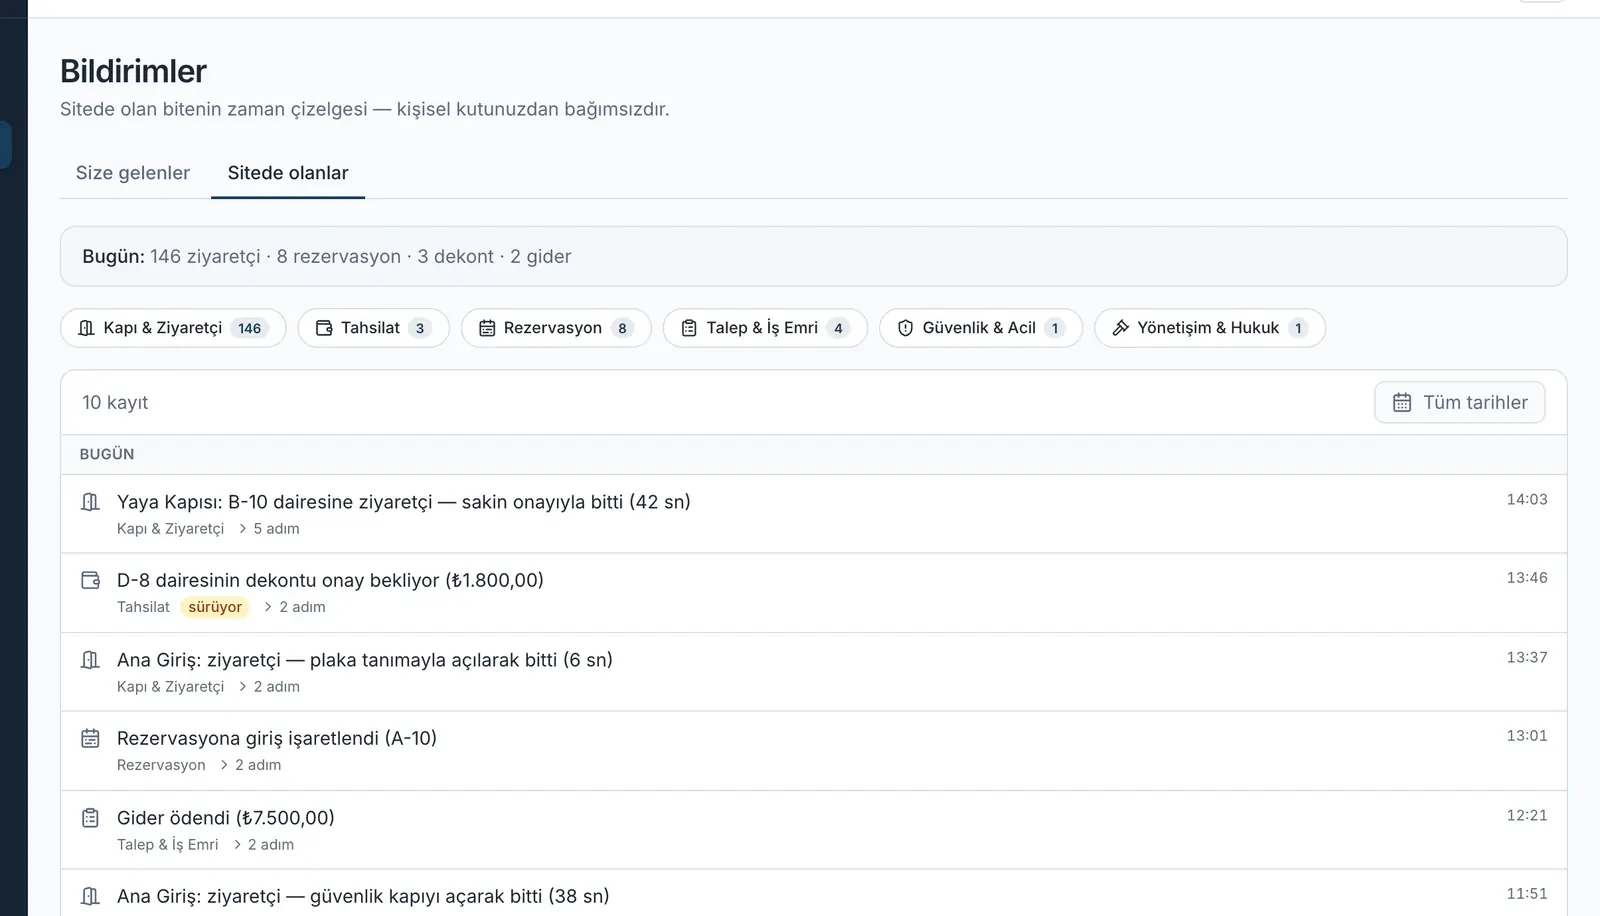The width and height of the screenshot is (1600, 916).
Task: Expand 2 adım on Gider ödendi row
Action: tap(263, 845)
